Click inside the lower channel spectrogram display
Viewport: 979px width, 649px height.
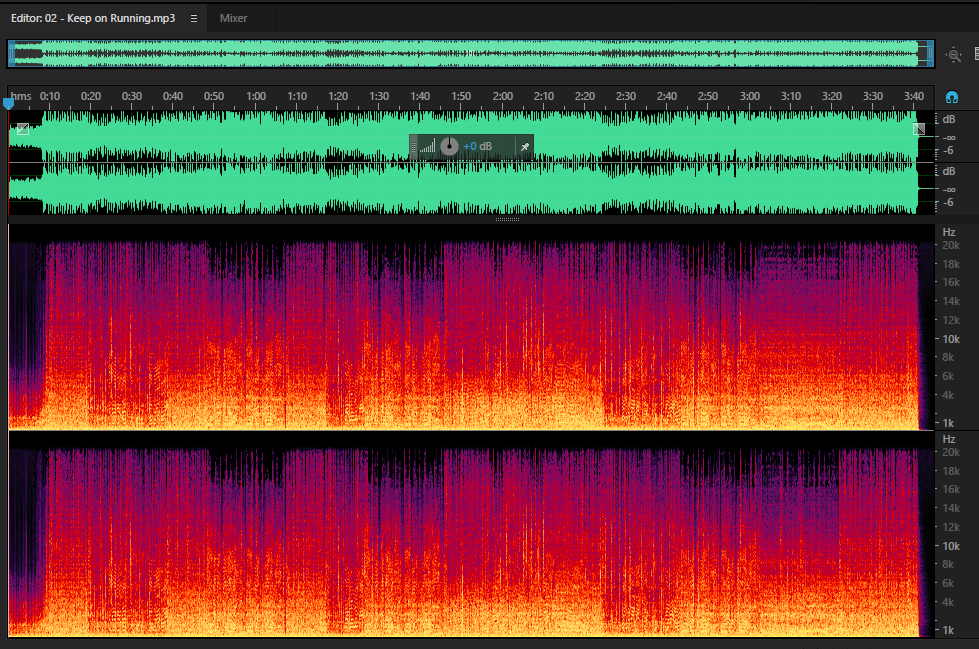(471, 535)
